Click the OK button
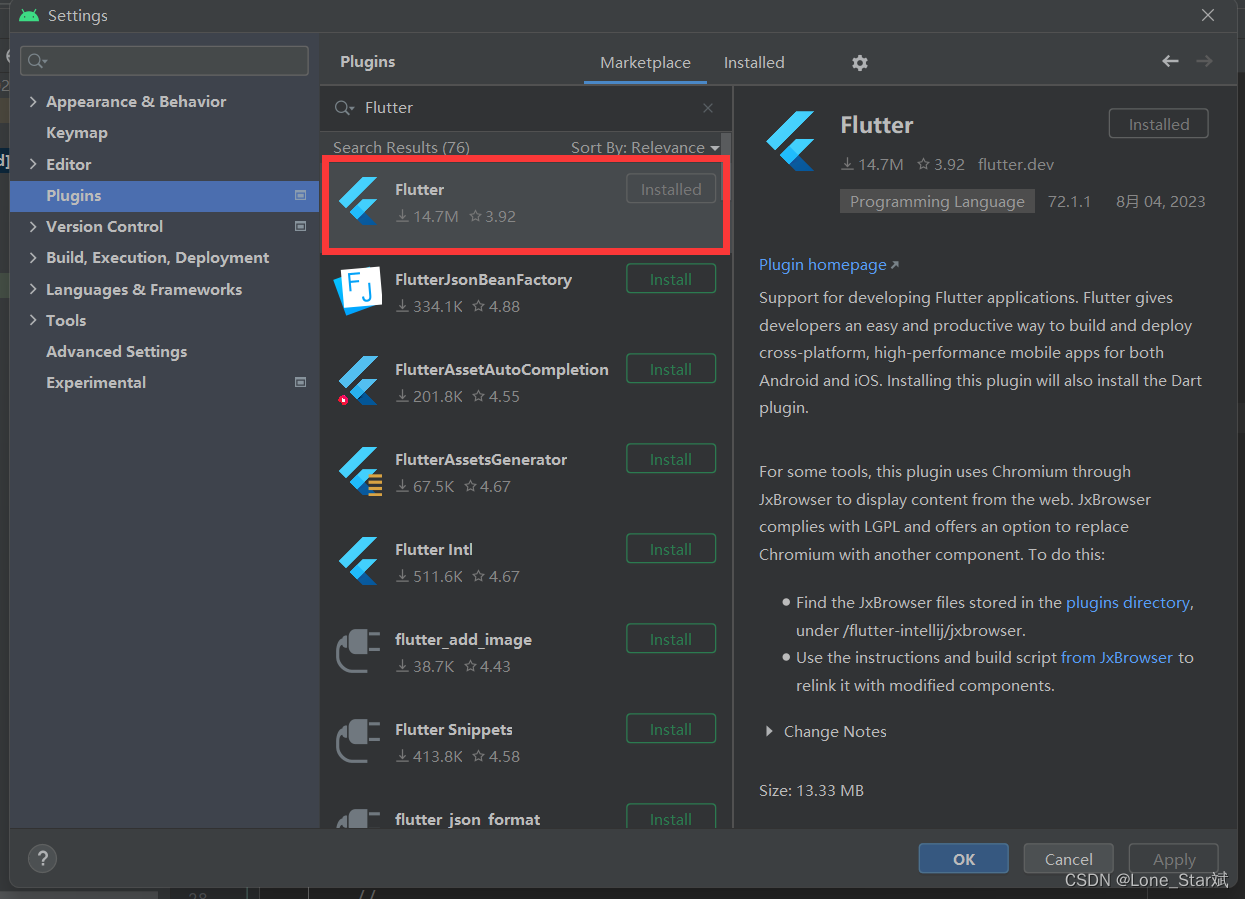1245x899 pixels. [964, 859]
